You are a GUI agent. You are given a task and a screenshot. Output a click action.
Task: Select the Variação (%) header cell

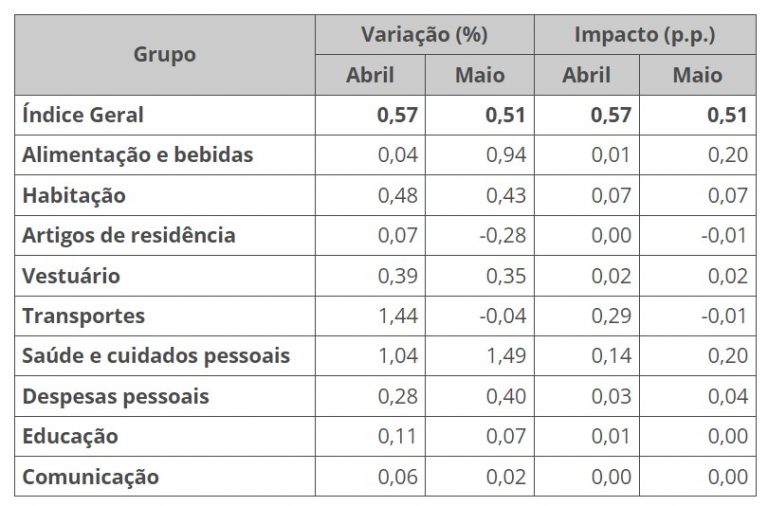424,35
